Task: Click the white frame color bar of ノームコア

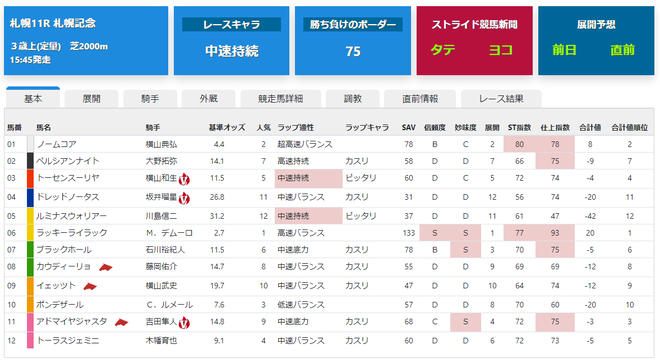Action: click(x=30, y=144)
